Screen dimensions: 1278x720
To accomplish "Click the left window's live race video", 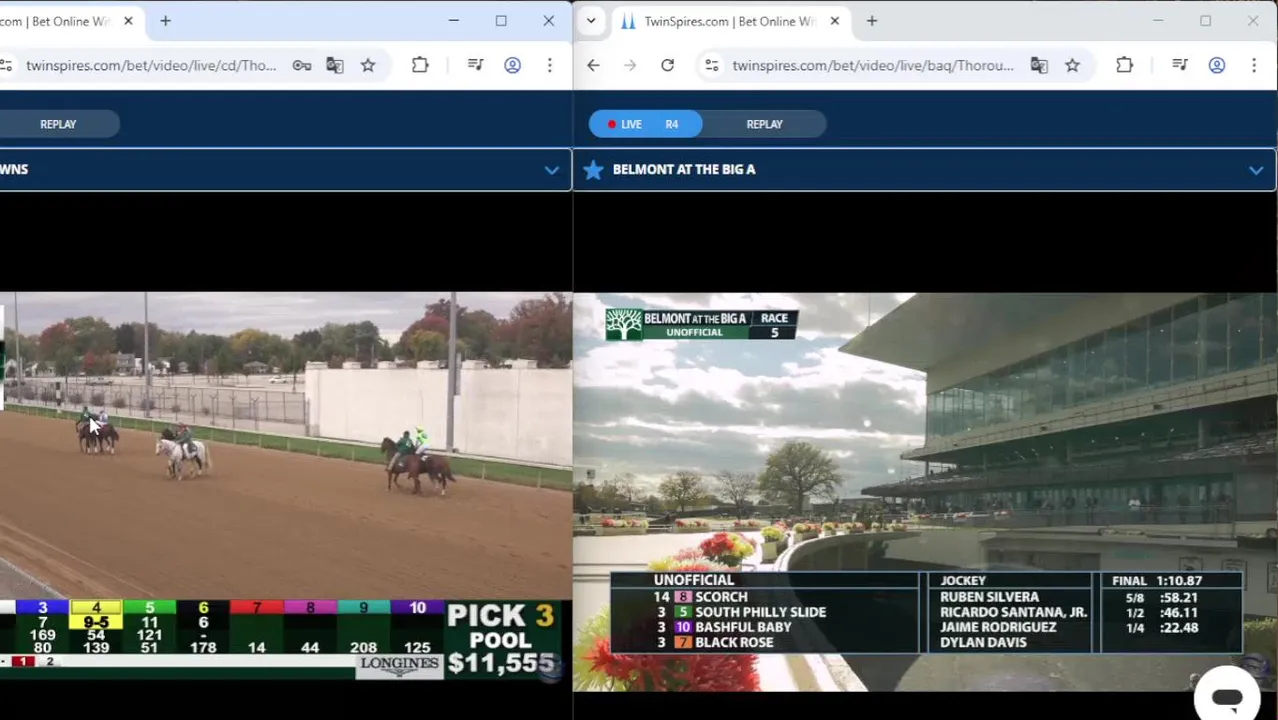I will [x=286, y=486].
